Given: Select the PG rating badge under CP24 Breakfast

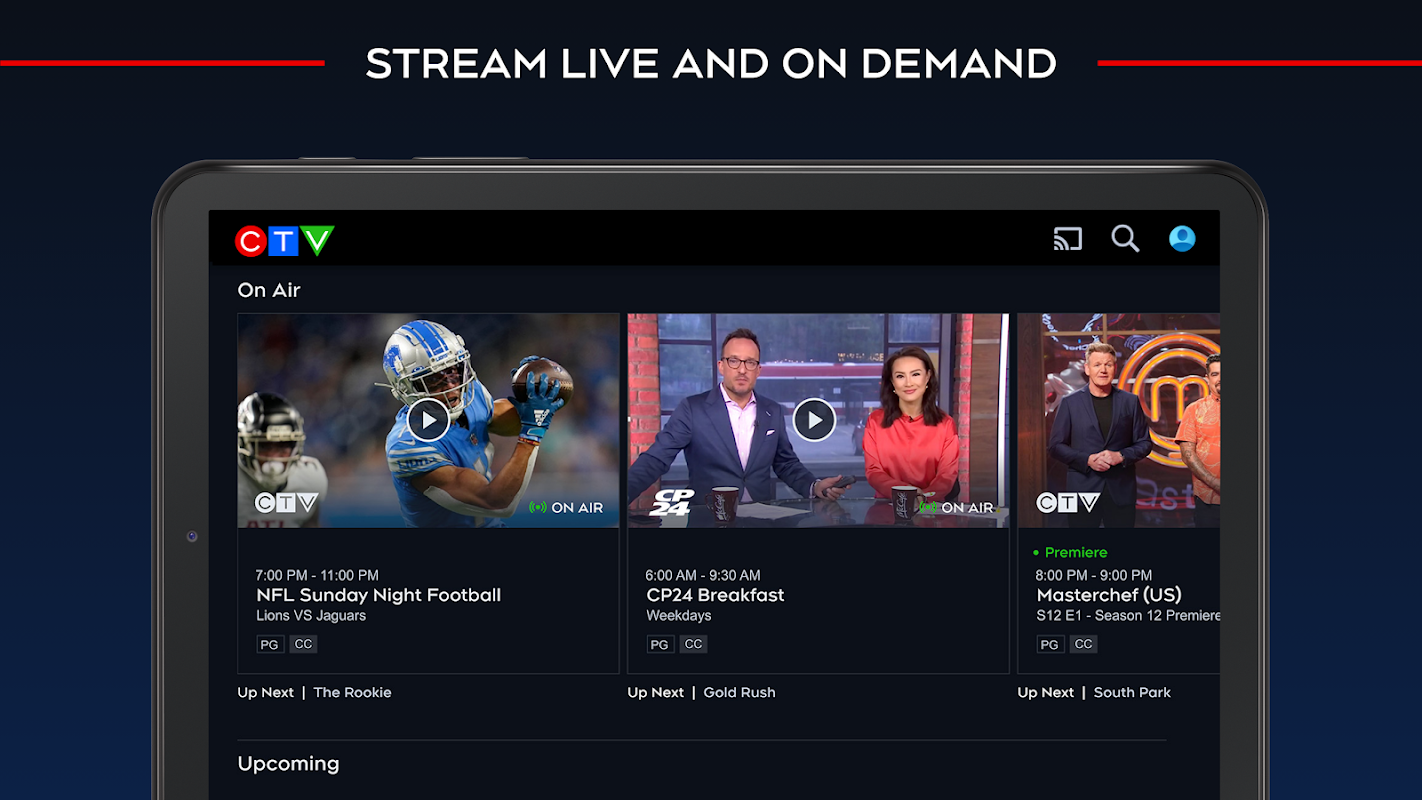Looking at the screenshot, I should pyautogui.click(x=659, y=644).
